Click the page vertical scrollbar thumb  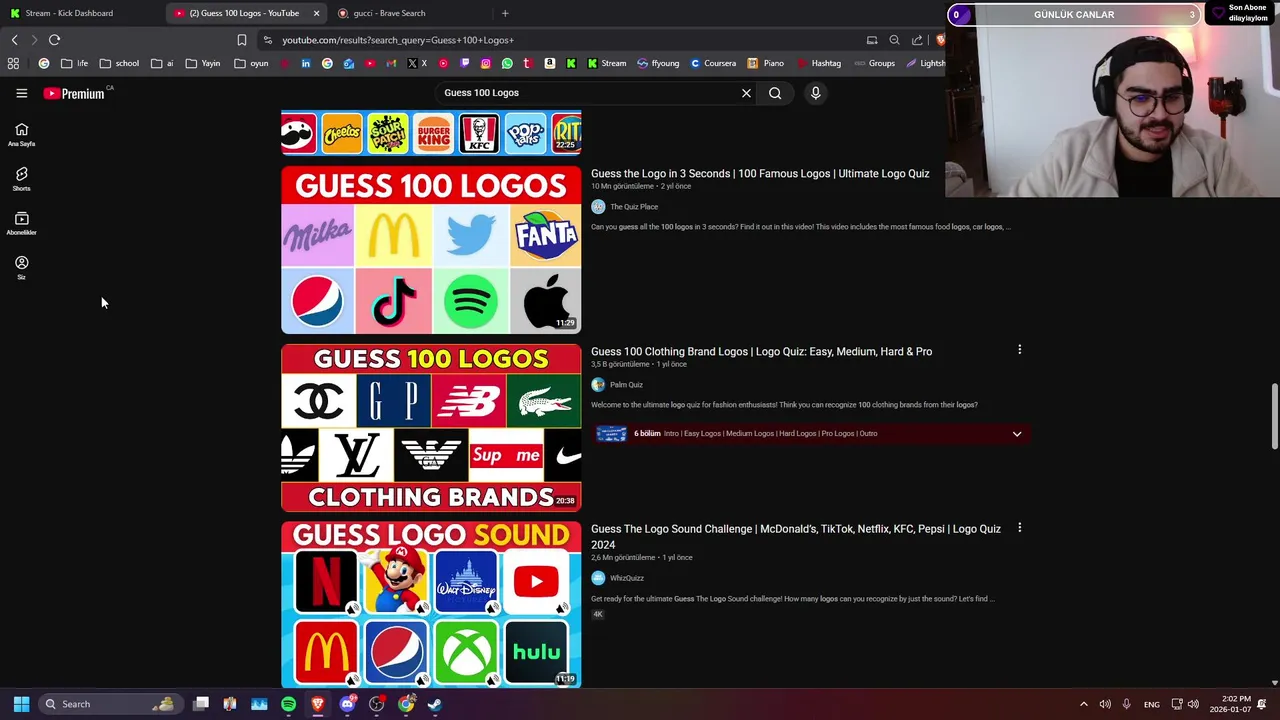tap(1274, 416)
